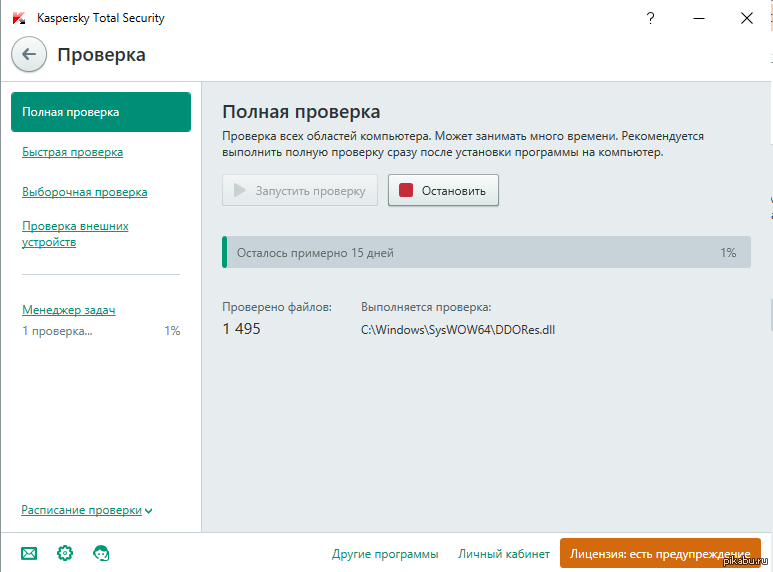Open the Менеджер задач link

coord(69,310)
